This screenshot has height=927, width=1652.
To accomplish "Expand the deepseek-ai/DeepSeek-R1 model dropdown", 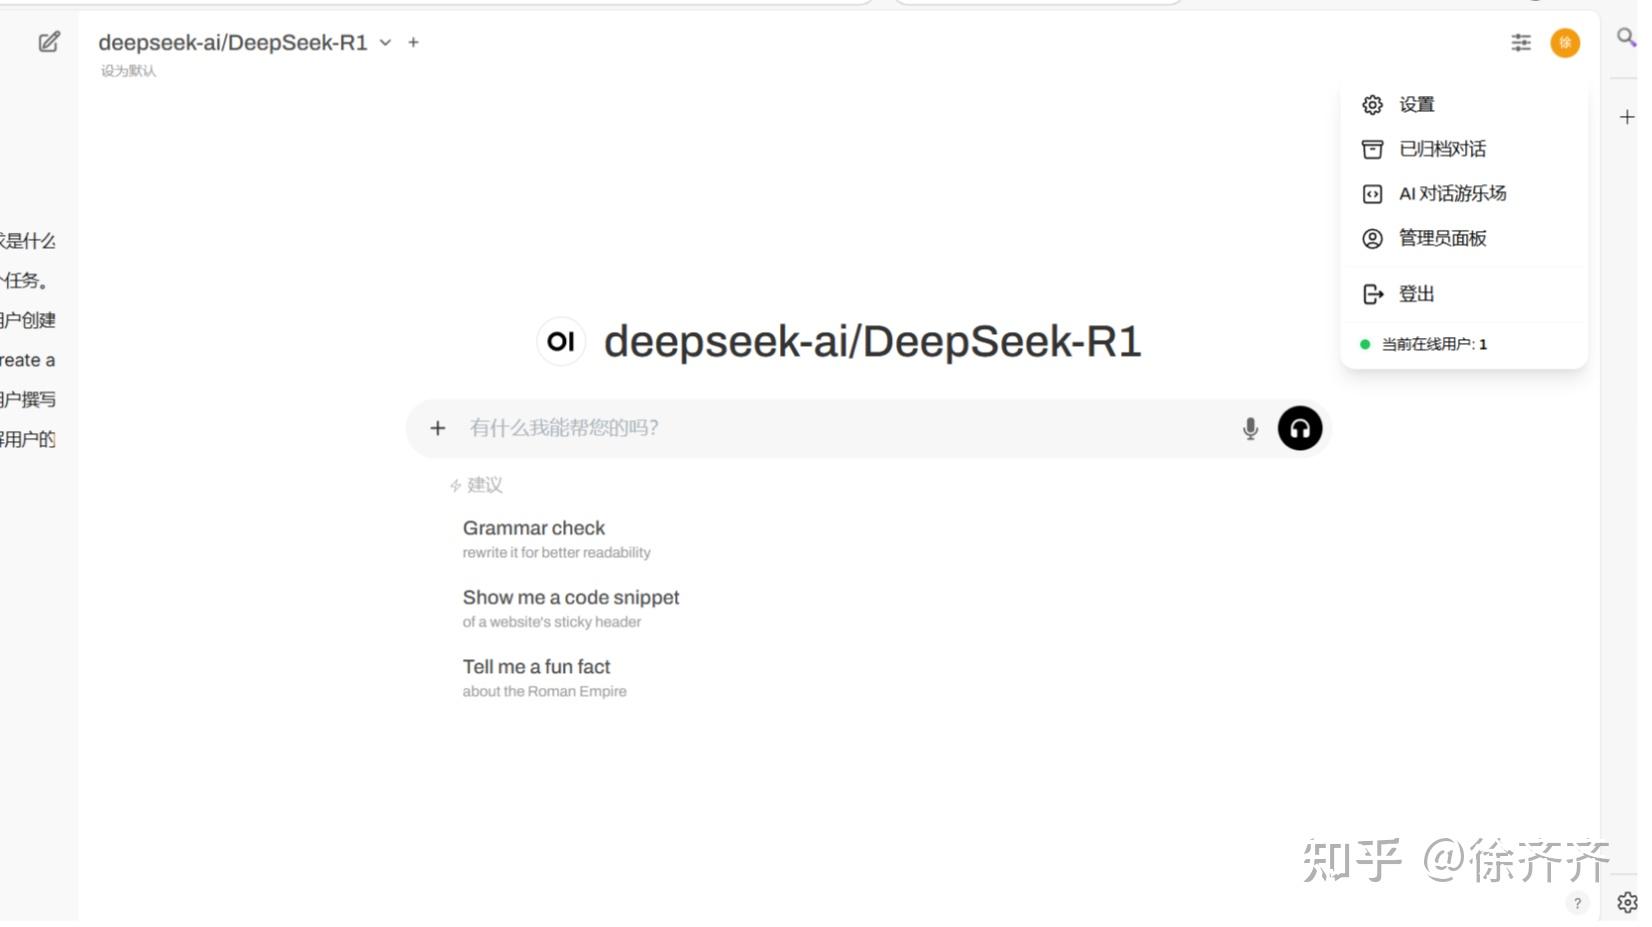I will point(384,43).
